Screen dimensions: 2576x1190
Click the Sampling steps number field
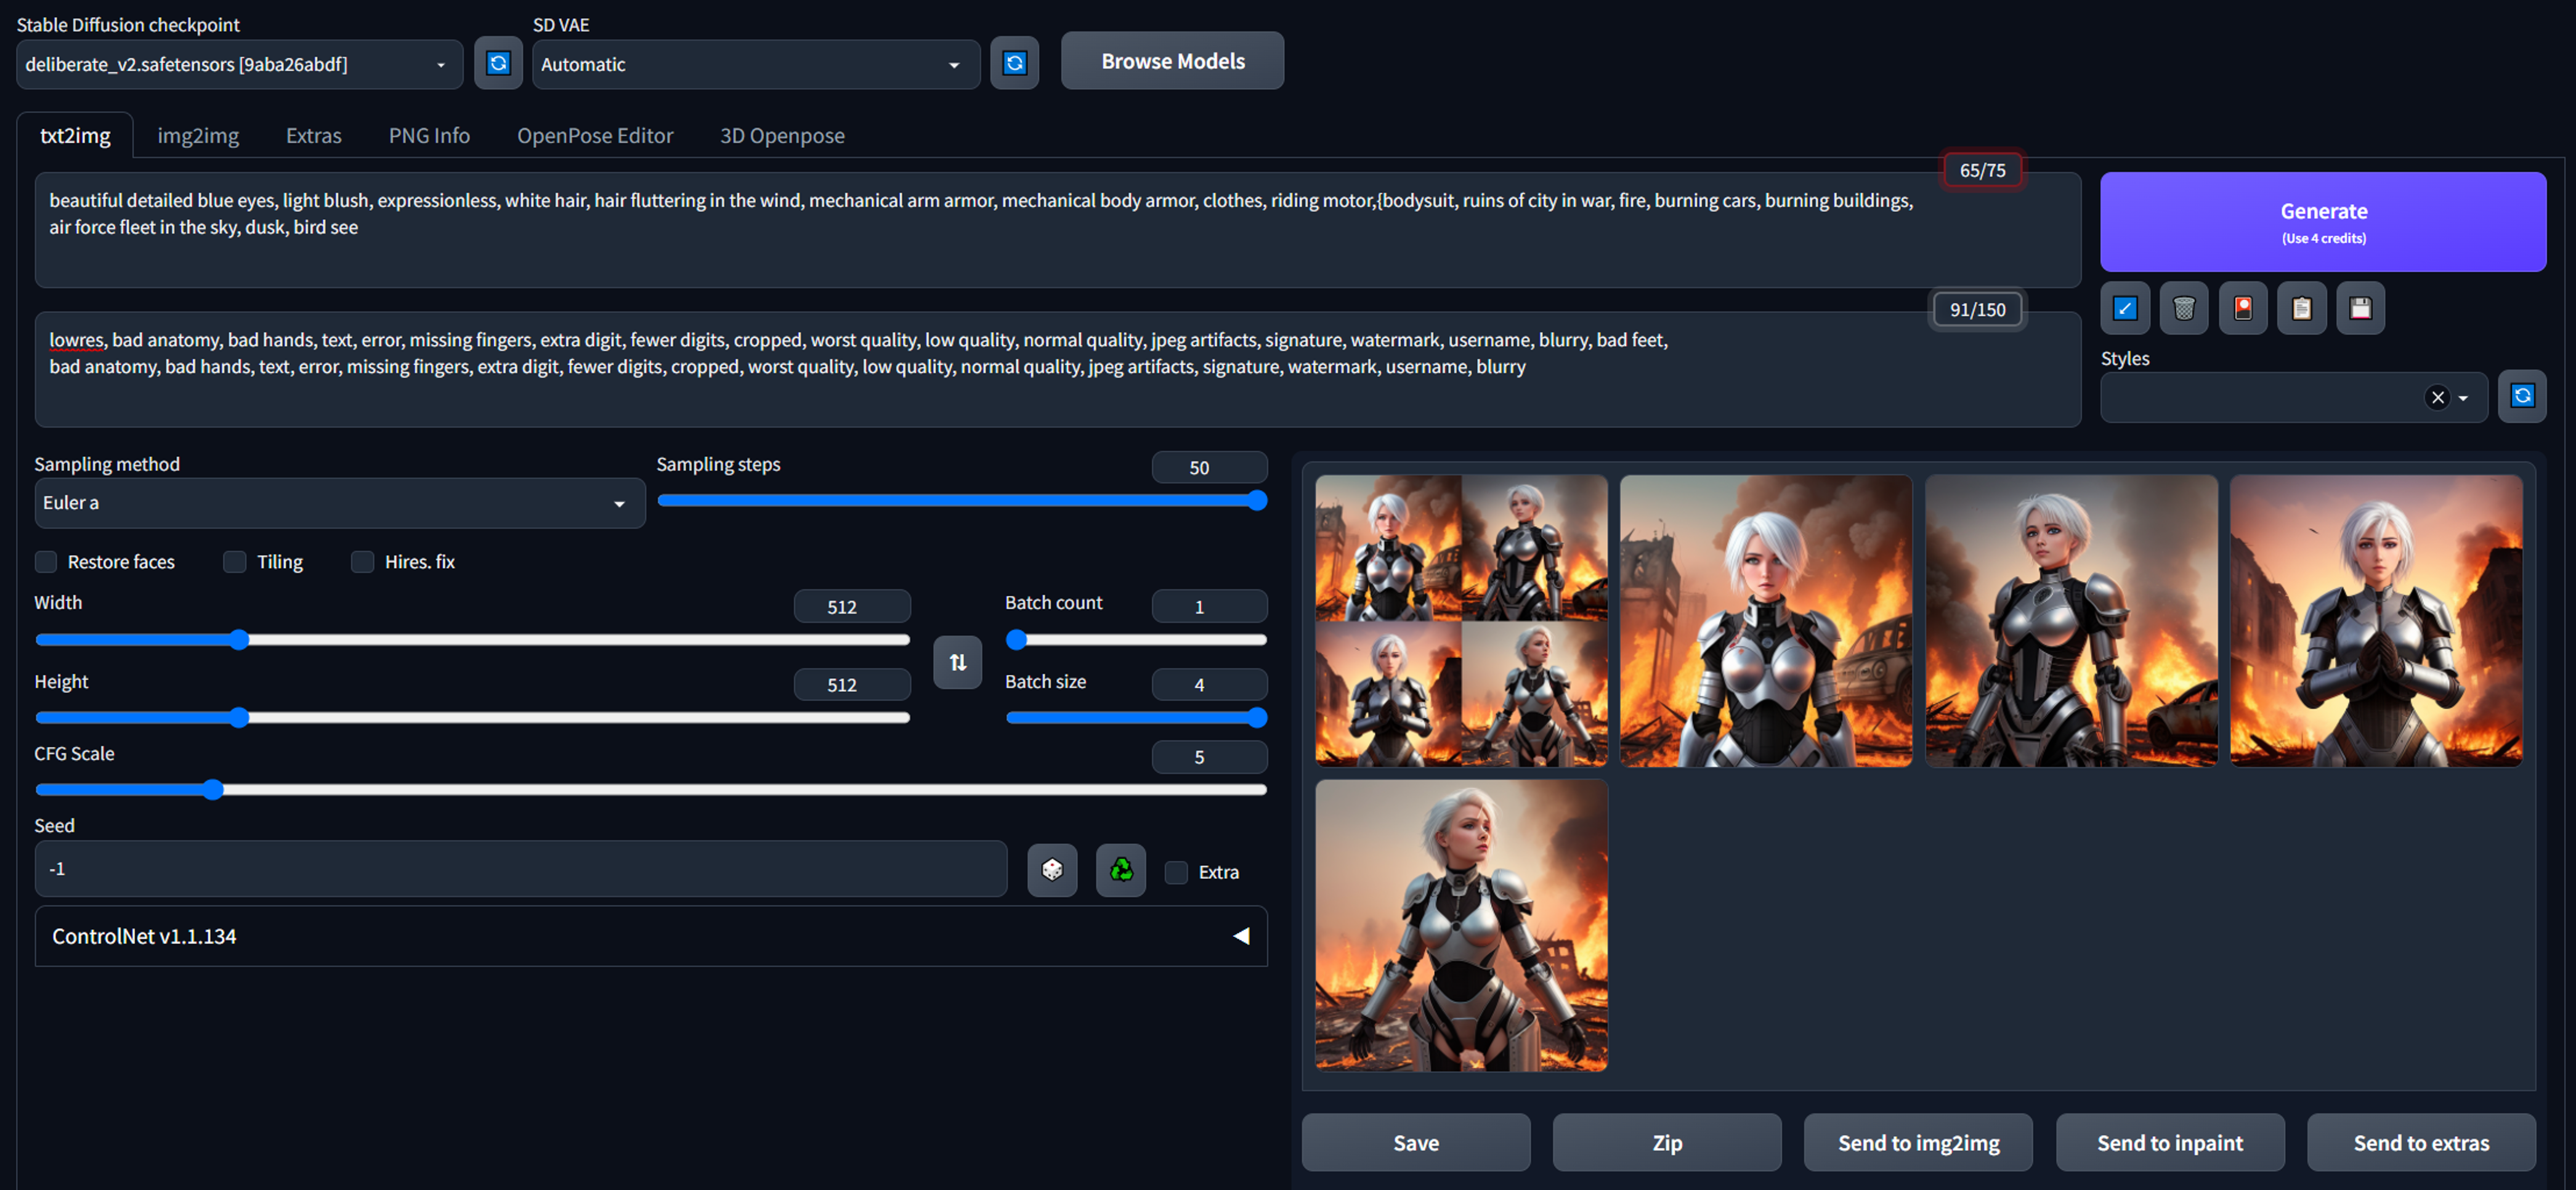point(1209,467)
